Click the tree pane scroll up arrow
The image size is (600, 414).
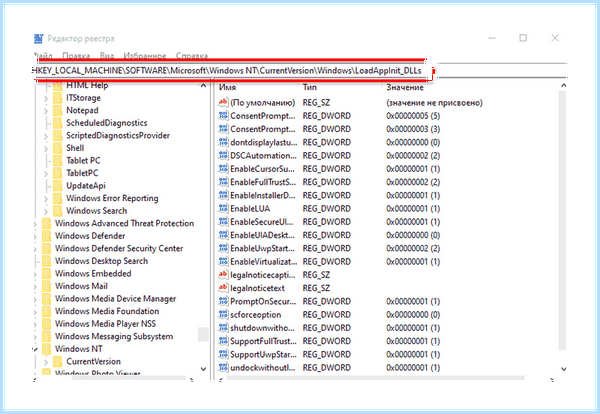tap(203, 86)
